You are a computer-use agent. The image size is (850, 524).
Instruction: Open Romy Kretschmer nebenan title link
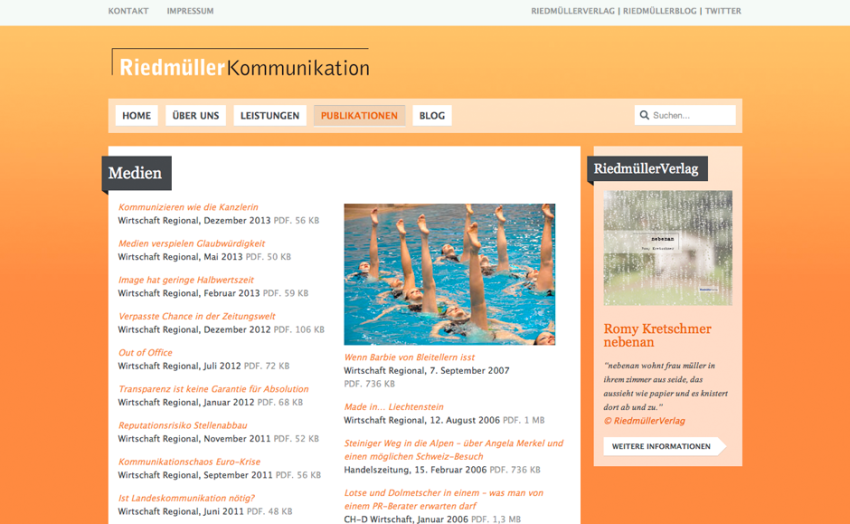[657, 335]
